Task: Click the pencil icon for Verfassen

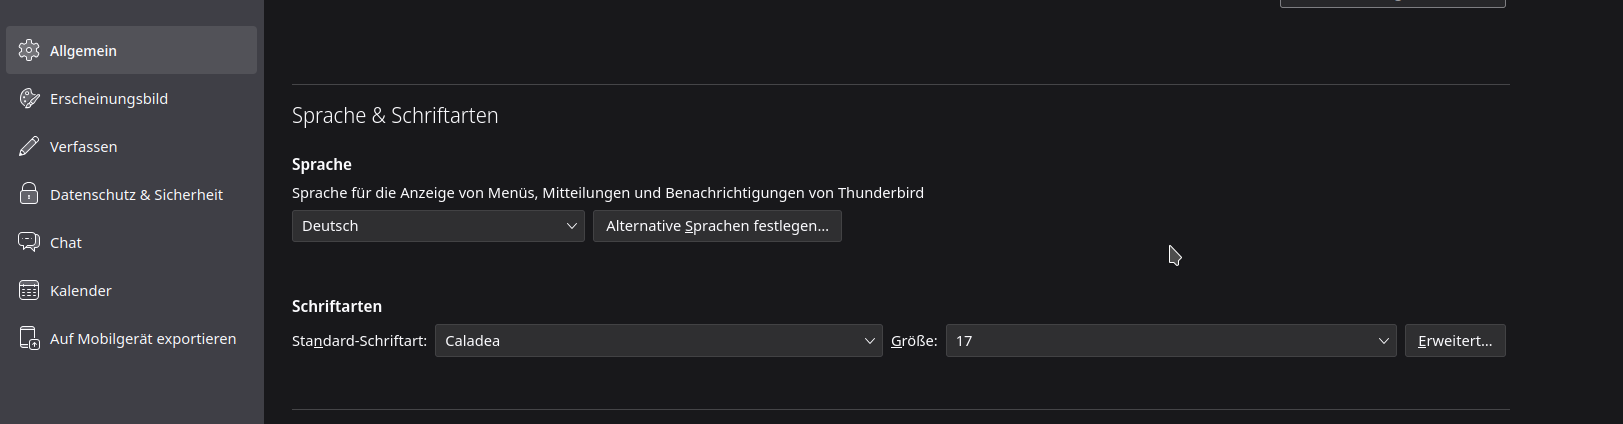Action: pos(29,146)
